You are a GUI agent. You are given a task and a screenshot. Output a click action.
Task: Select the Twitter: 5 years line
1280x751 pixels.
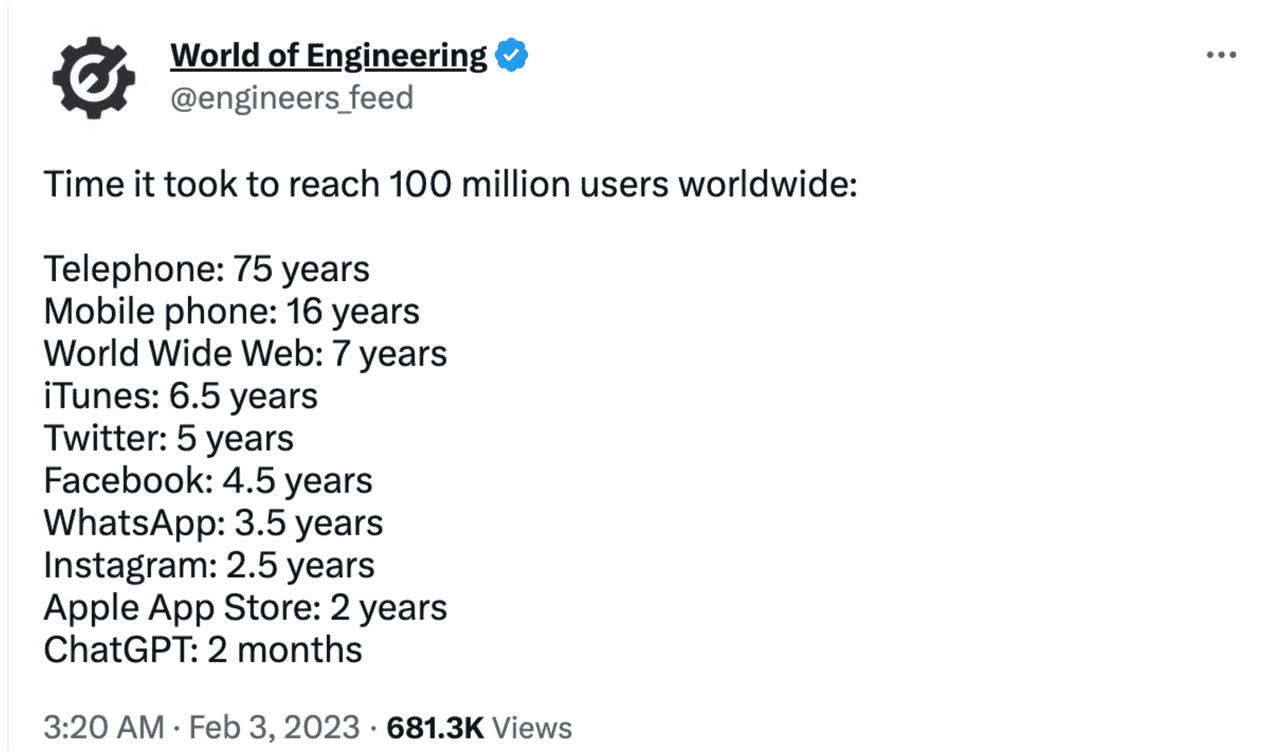pyautogui.click(x=168, y=438)
